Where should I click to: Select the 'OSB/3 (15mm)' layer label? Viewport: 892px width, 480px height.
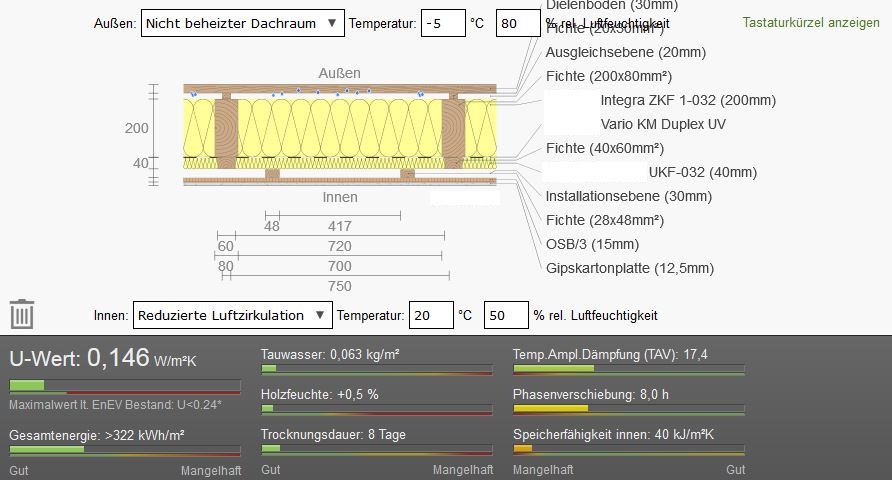pyautogui.click(x=592, y=244)
